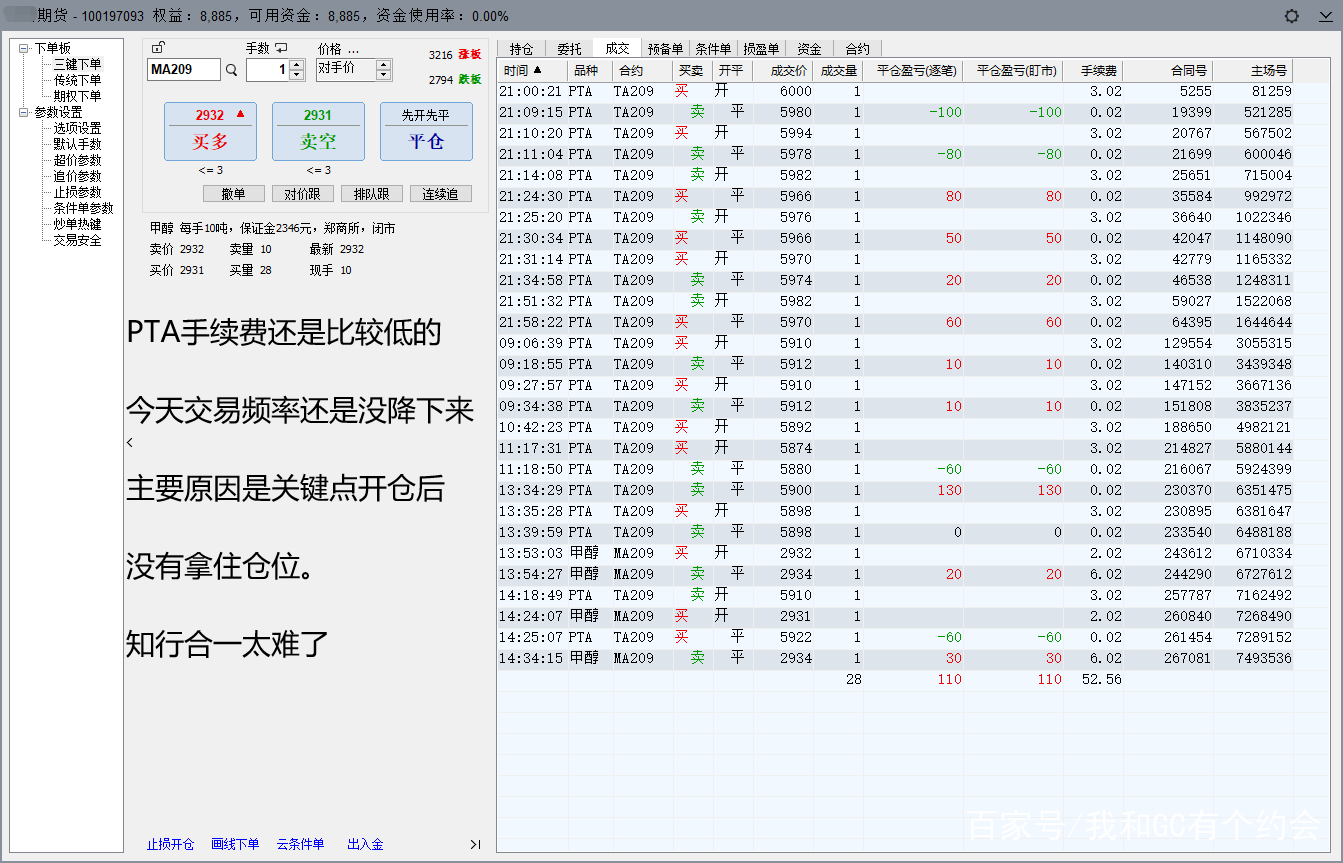Open 选项设置 in the tree

pyautogui.click(x=77, y=128)
